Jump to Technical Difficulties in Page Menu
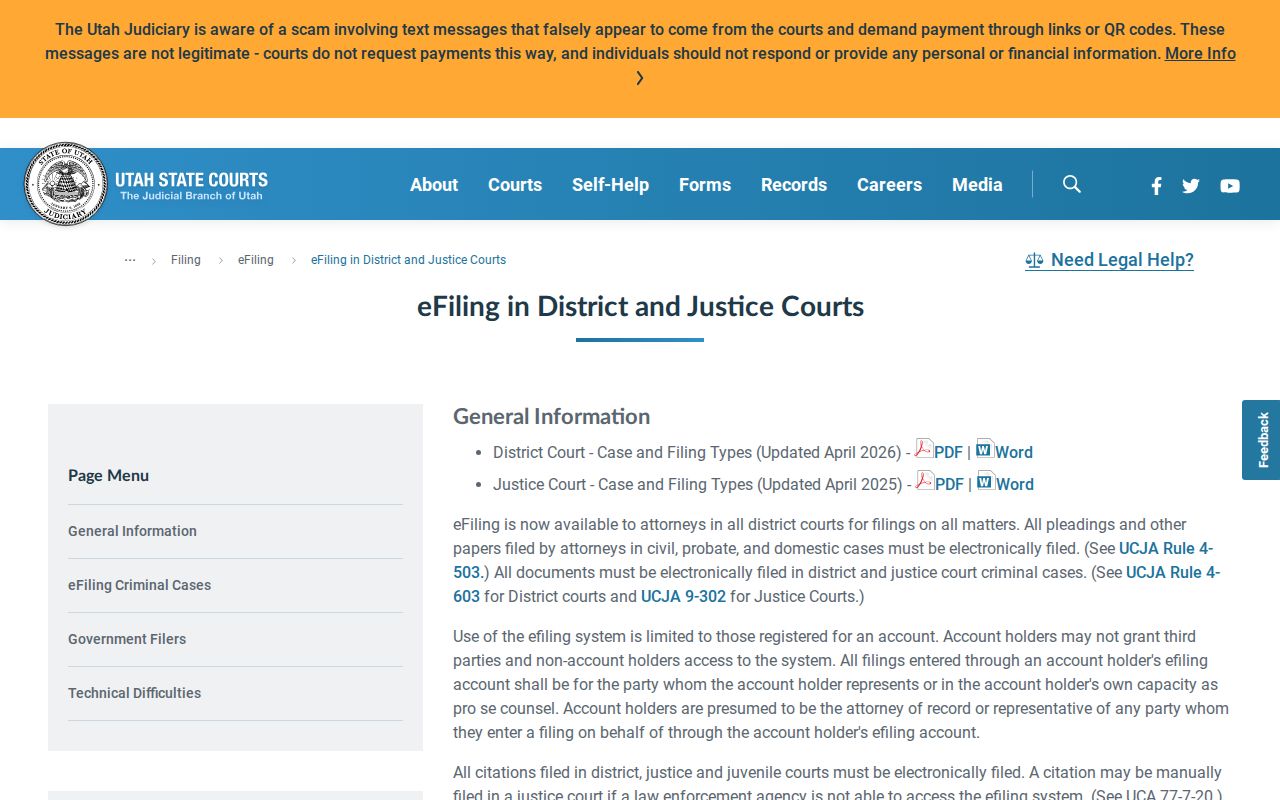Viewport: 1280px width, 800px height. [134, 693]
